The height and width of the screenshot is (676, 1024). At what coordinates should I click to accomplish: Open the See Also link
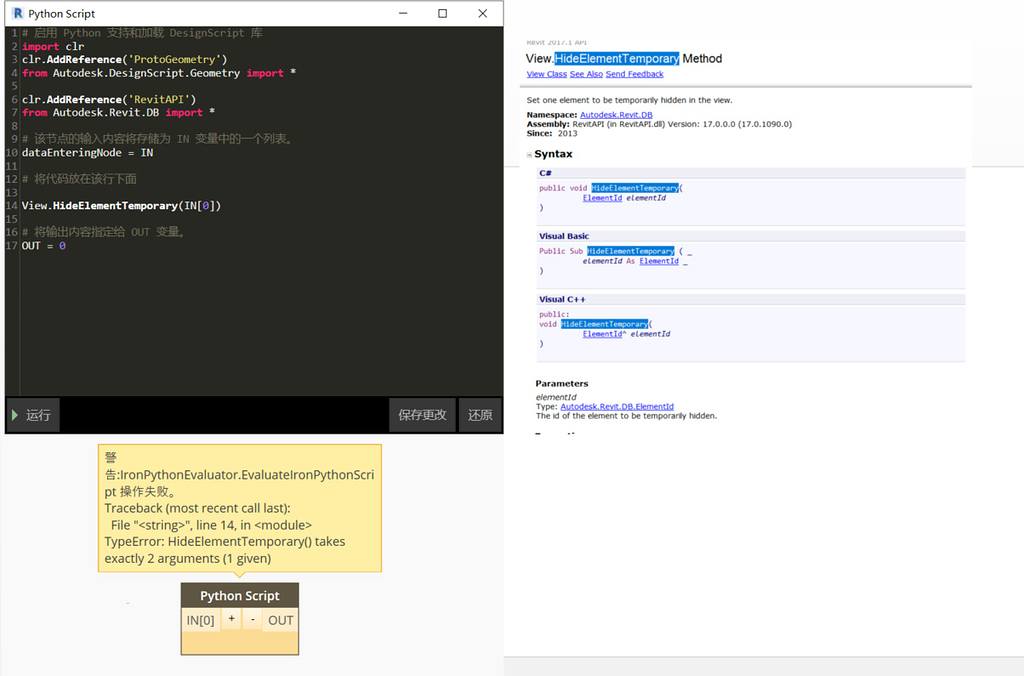tap(586, 73)
